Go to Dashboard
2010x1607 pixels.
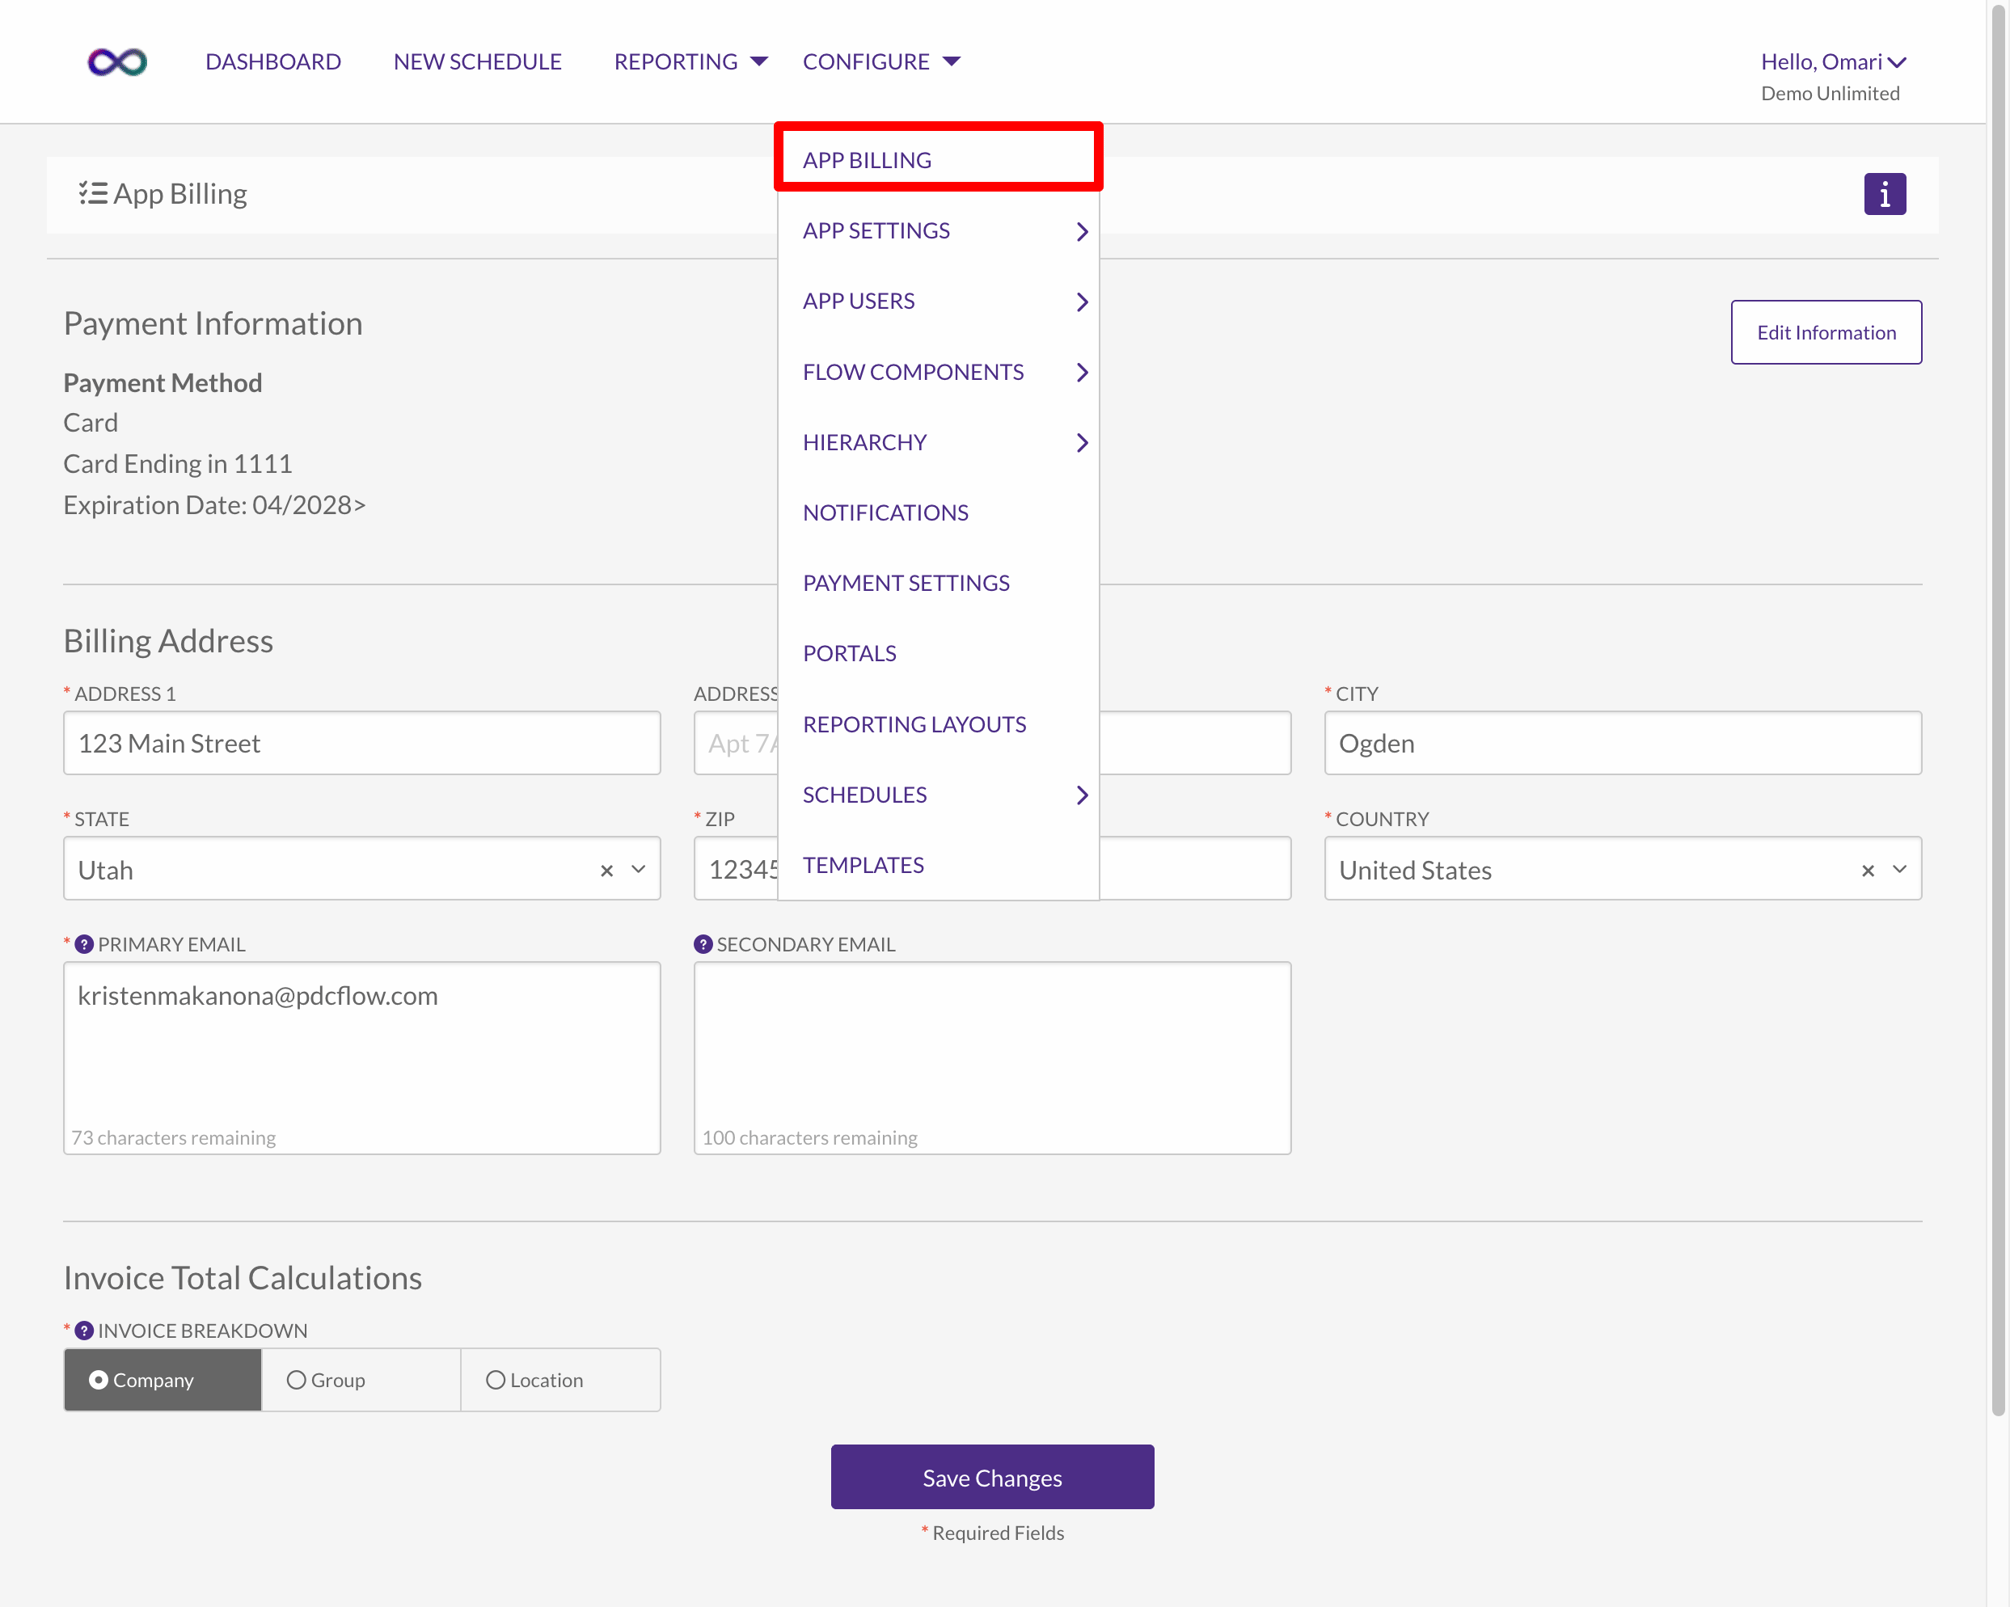tap(273, 61)
